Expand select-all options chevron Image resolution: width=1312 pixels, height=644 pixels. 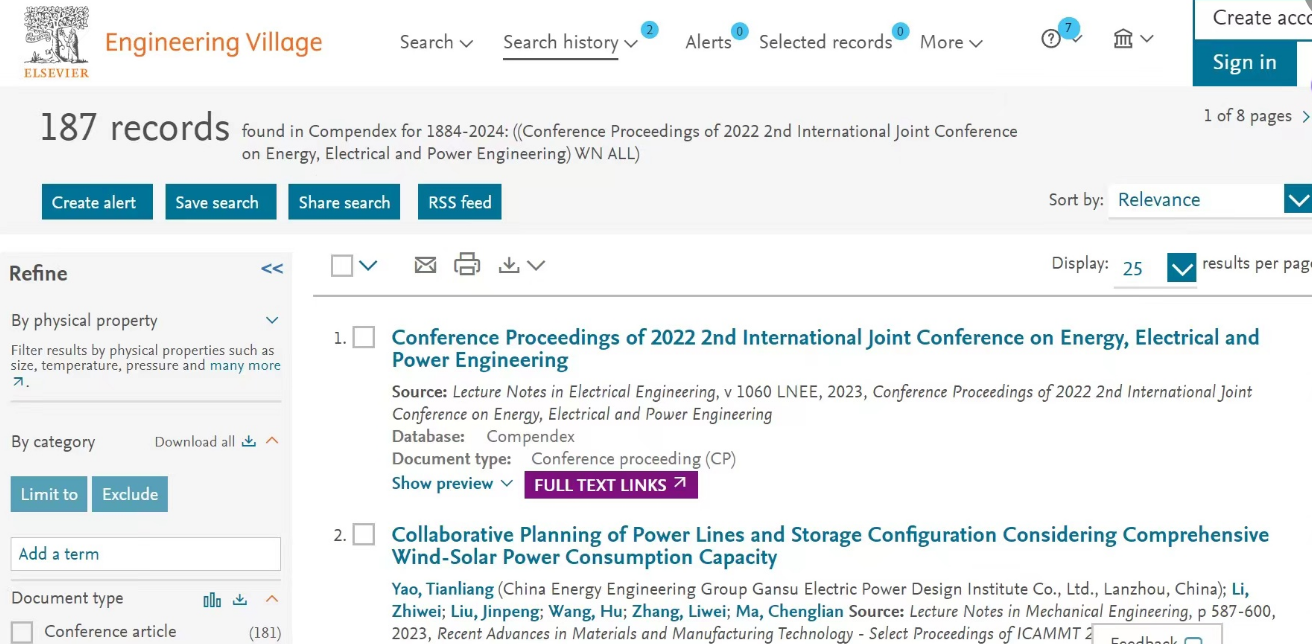click(368, 266)
